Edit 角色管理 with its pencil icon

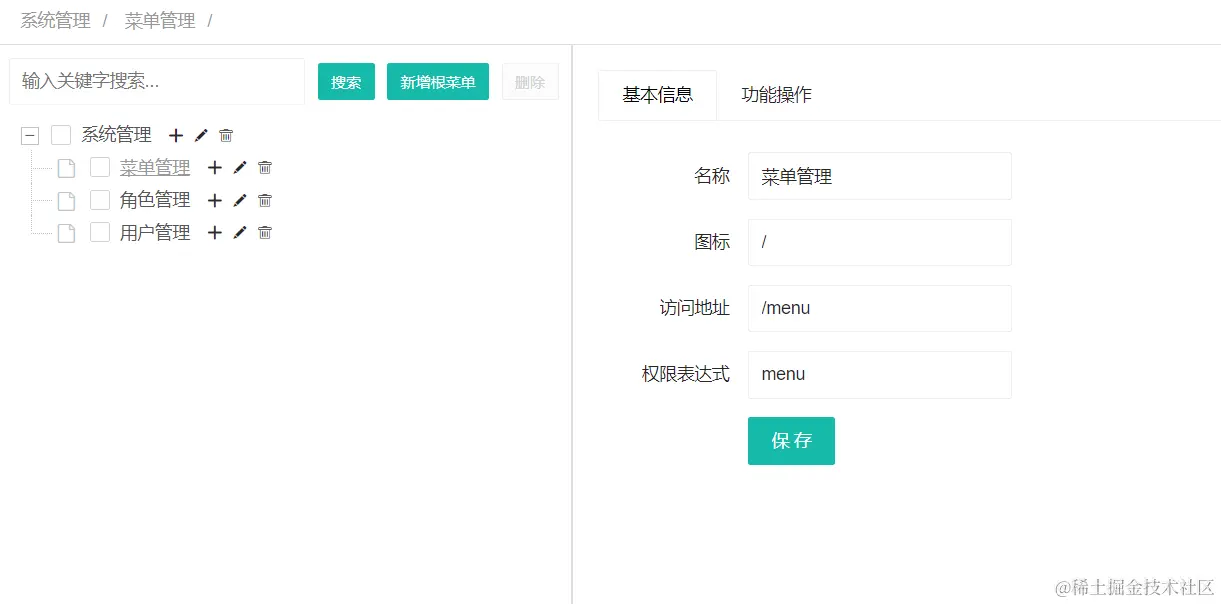click(239, 200)
